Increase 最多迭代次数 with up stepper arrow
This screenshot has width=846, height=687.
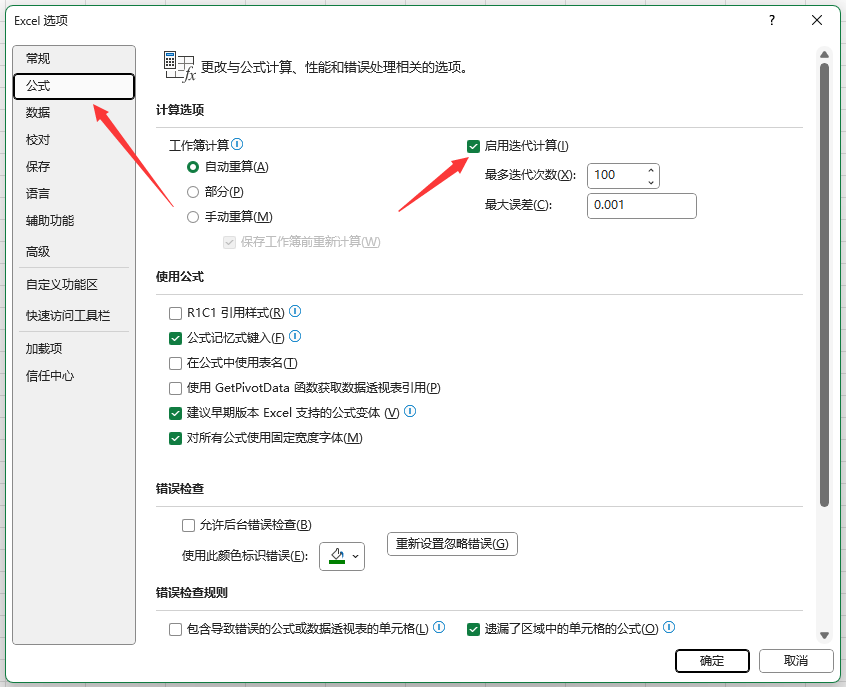[x=651, y=170]
